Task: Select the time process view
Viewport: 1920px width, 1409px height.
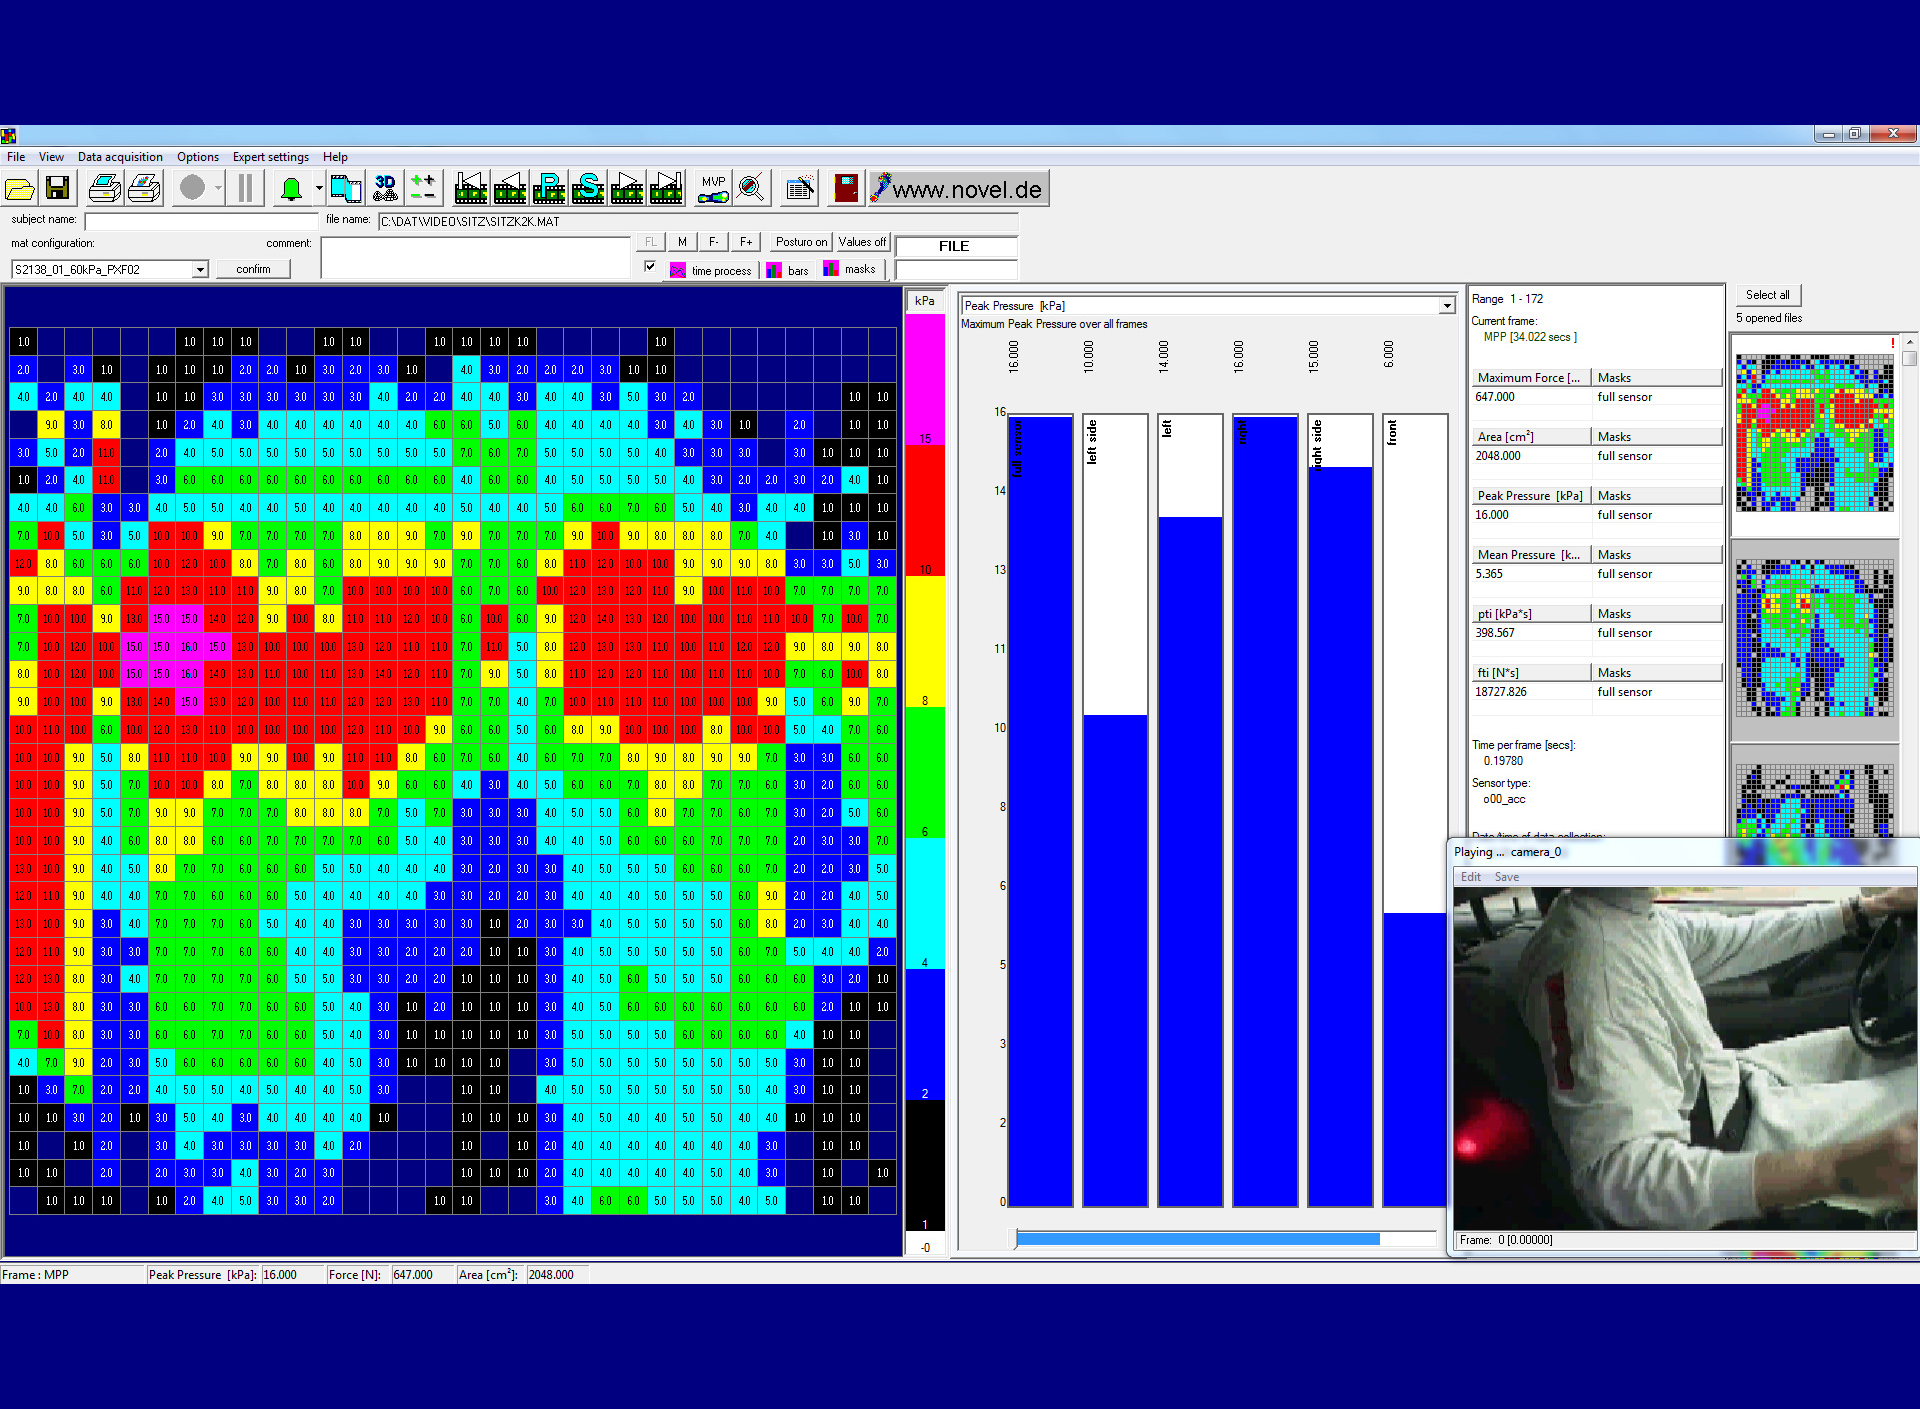Action: click(x=711, y=270)
